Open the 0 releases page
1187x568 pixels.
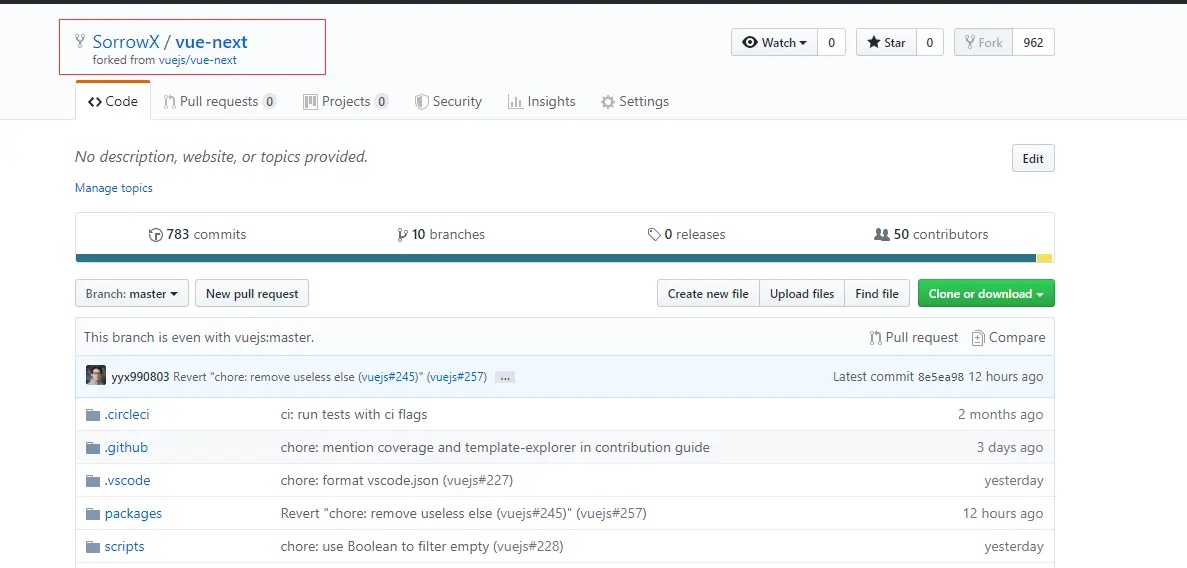coord(686,234)
